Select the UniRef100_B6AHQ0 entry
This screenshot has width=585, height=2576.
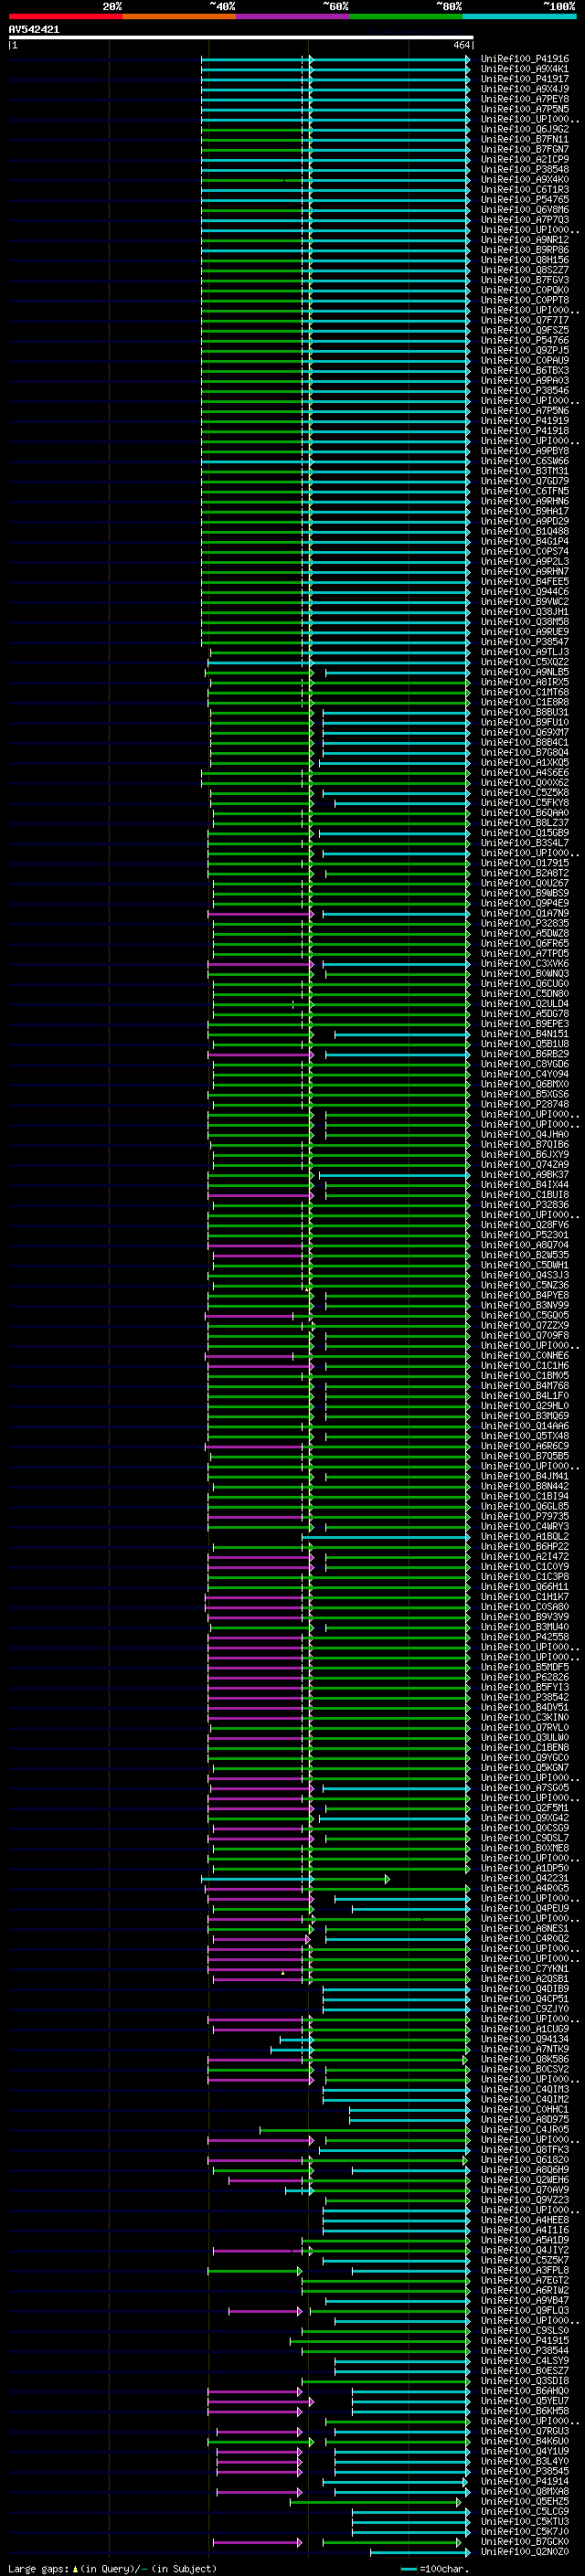(525, 2391)
